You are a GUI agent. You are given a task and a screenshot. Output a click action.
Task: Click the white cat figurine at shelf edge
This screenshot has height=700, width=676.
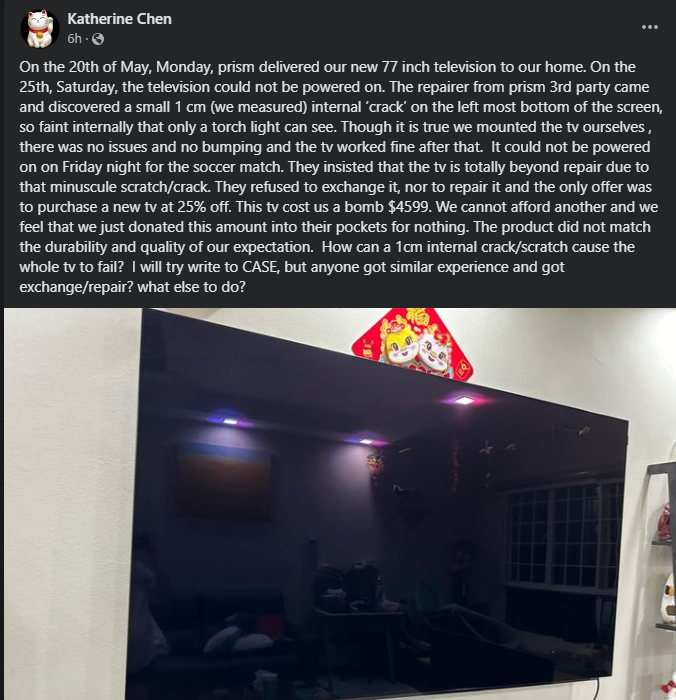(x=668, y=598)
